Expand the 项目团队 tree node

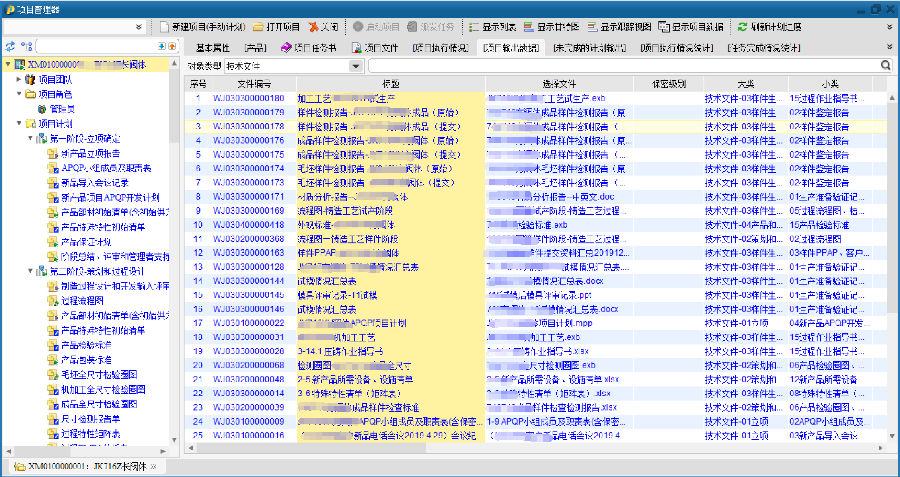coord(19,79)
